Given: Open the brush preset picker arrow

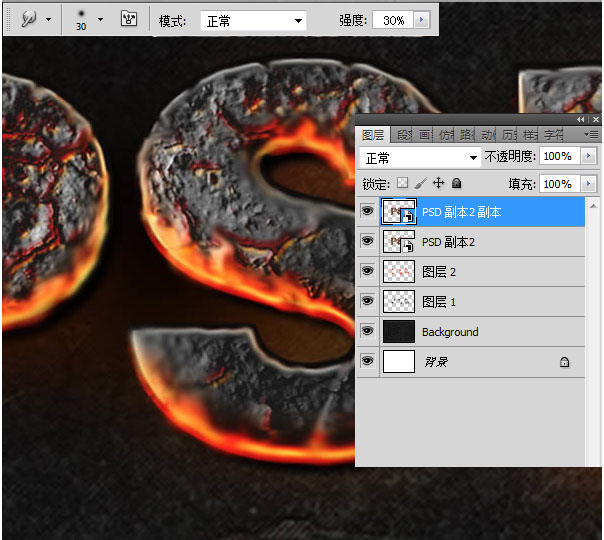Looking at the screenshot, I should (x=100, y=20).
